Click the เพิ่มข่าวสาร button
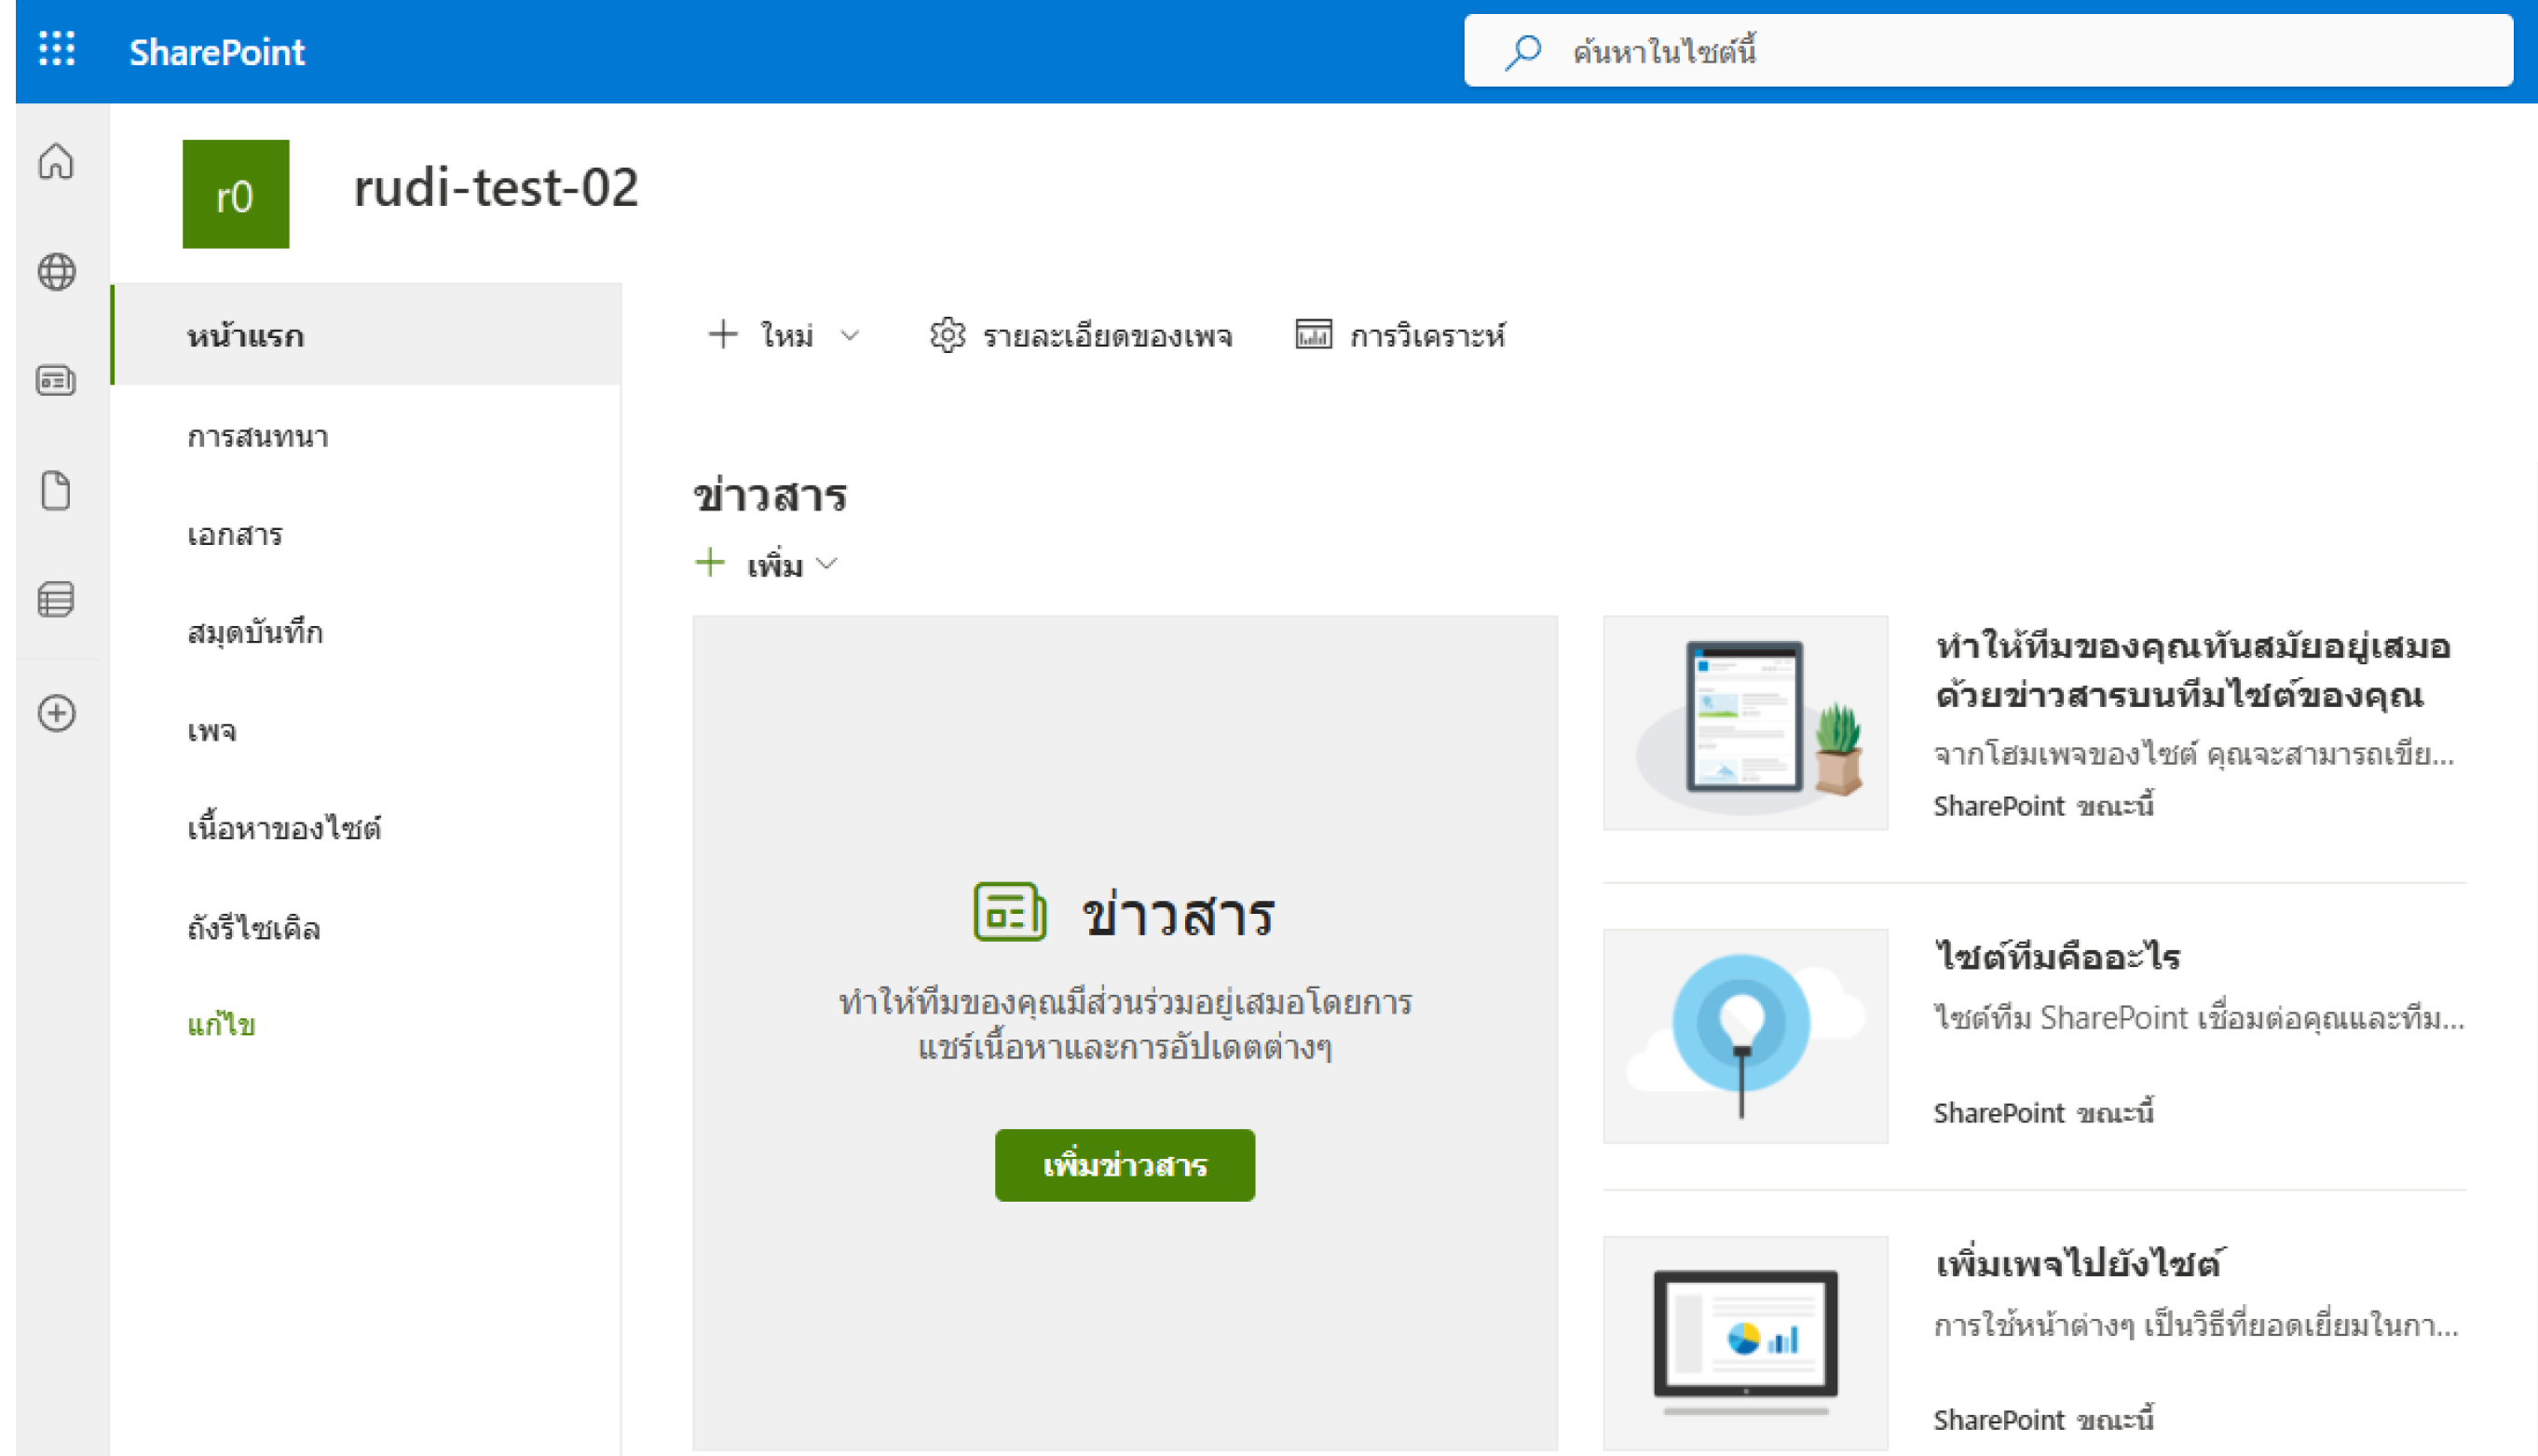The image size is (2538, 1456). coord(1125,1165)
